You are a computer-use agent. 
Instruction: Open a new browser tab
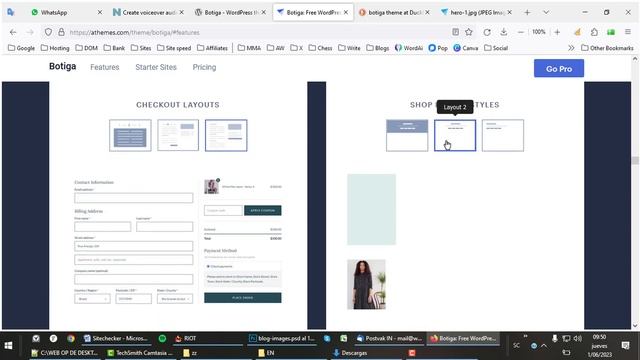point(527,12)
